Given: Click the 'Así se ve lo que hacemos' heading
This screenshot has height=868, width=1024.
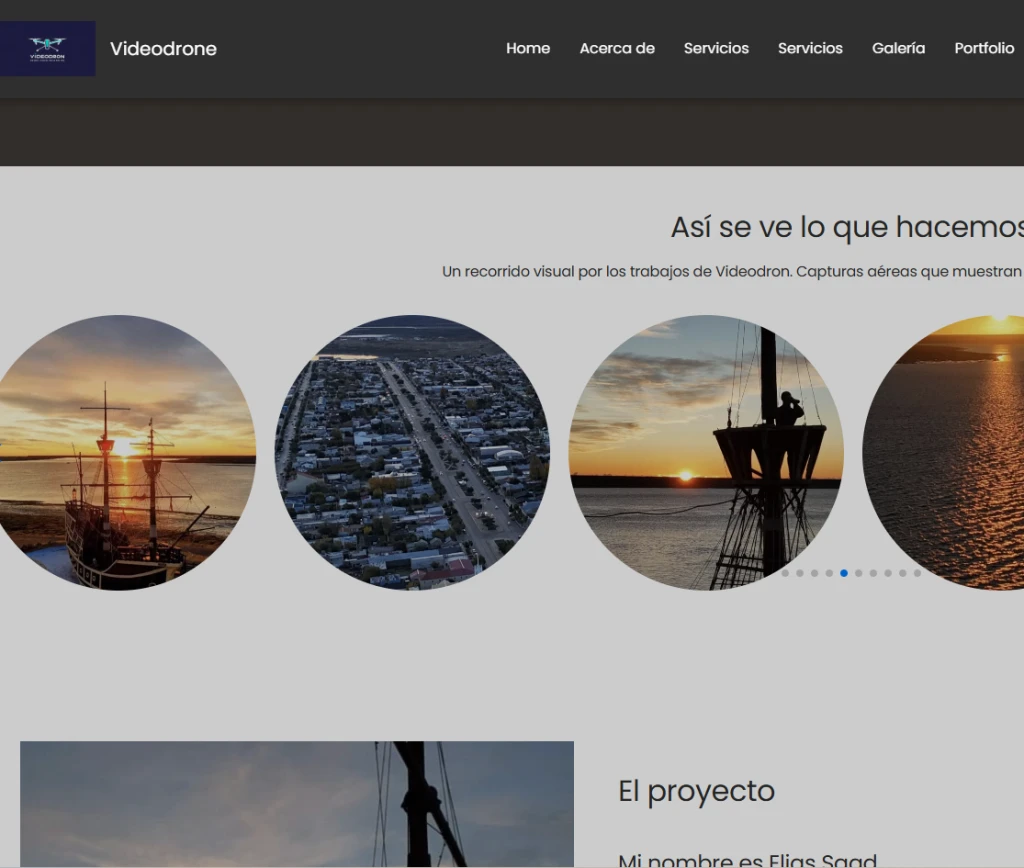Looking at the screenshot, I should pos(847,227).
